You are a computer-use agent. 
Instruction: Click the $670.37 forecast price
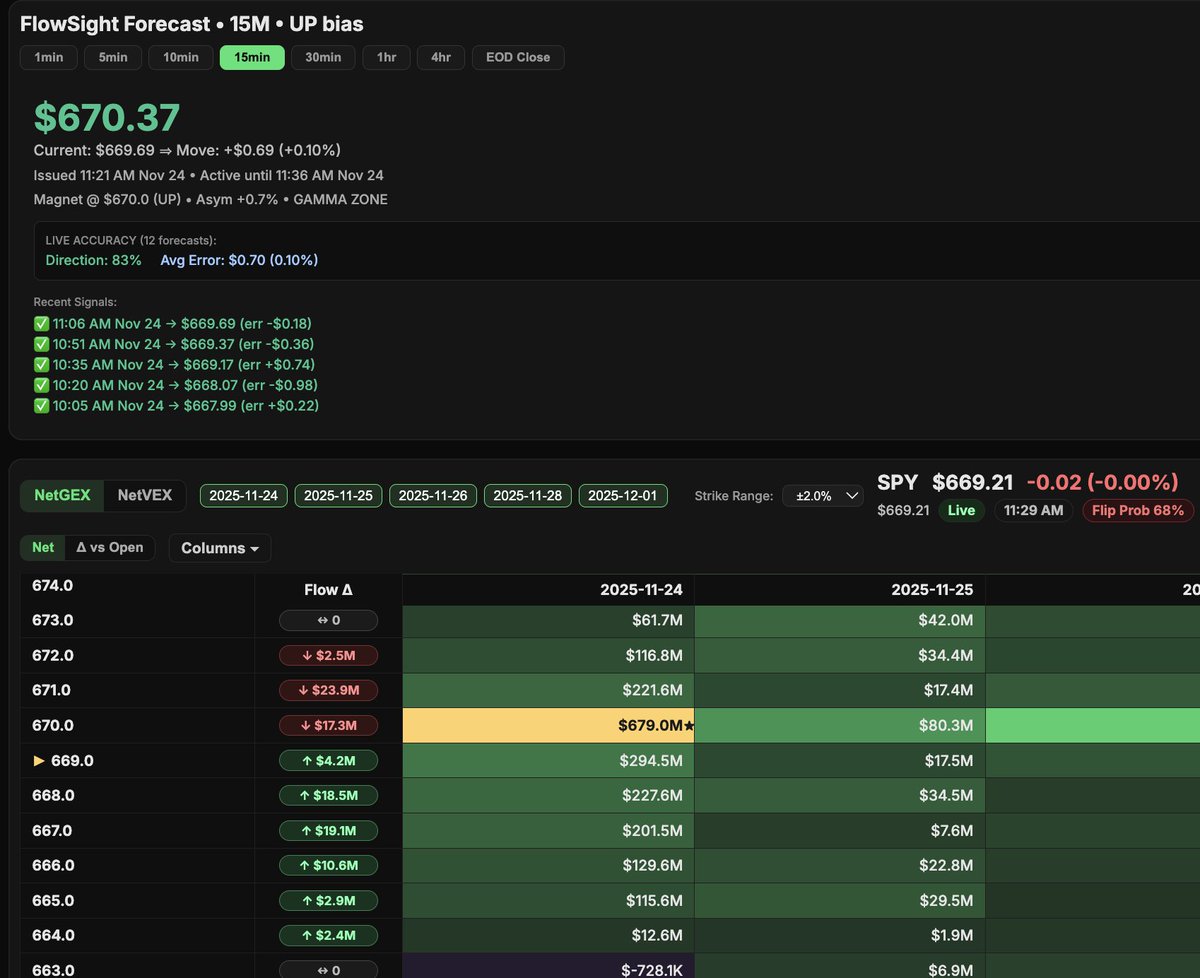107,117
